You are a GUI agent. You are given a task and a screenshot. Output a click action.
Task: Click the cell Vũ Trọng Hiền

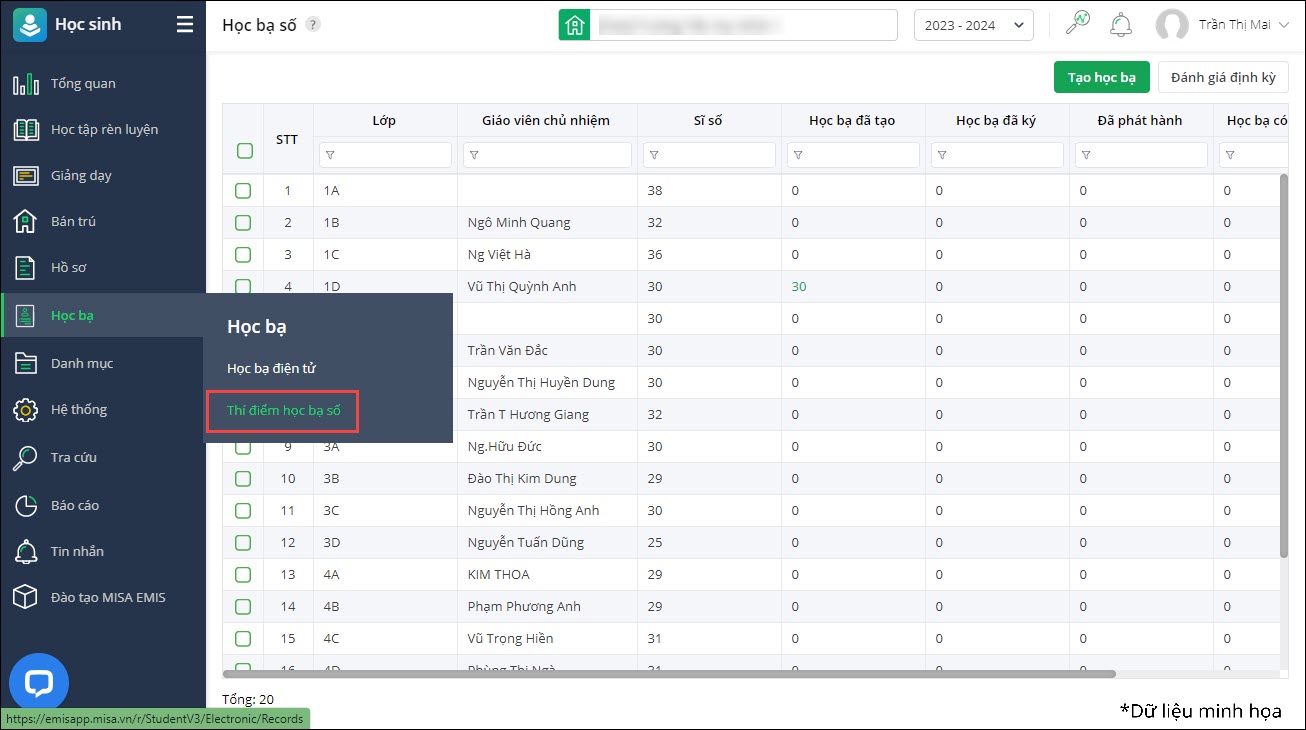pyautogui.click(x=510, y=638)
